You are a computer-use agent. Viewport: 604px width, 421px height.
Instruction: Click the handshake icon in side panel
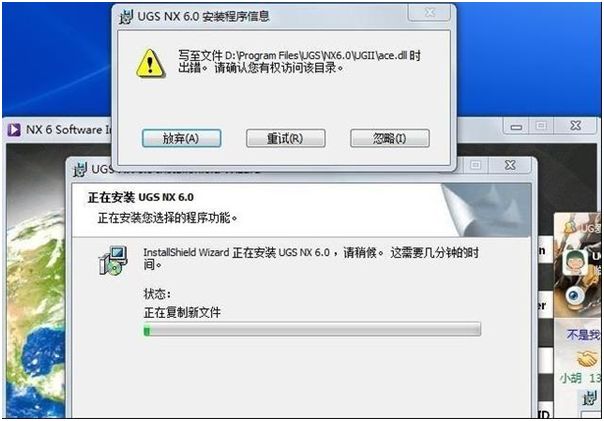coord(587,359)
